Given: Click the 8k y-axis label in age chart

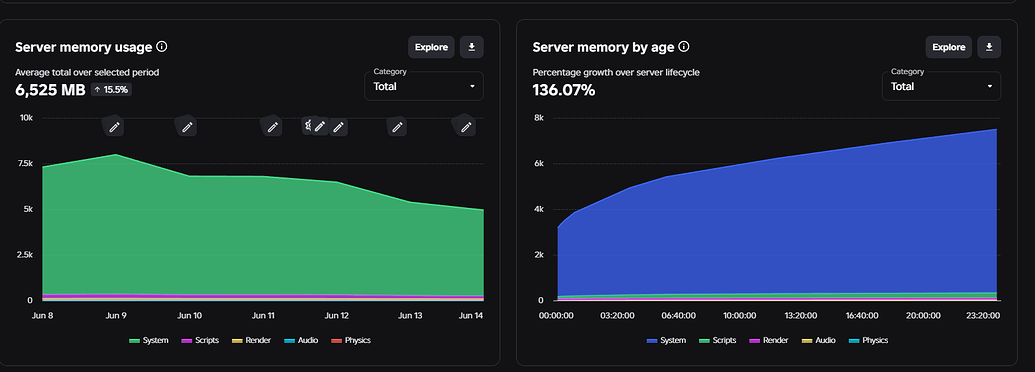Looking at the screenshot, I should [539, 117].
